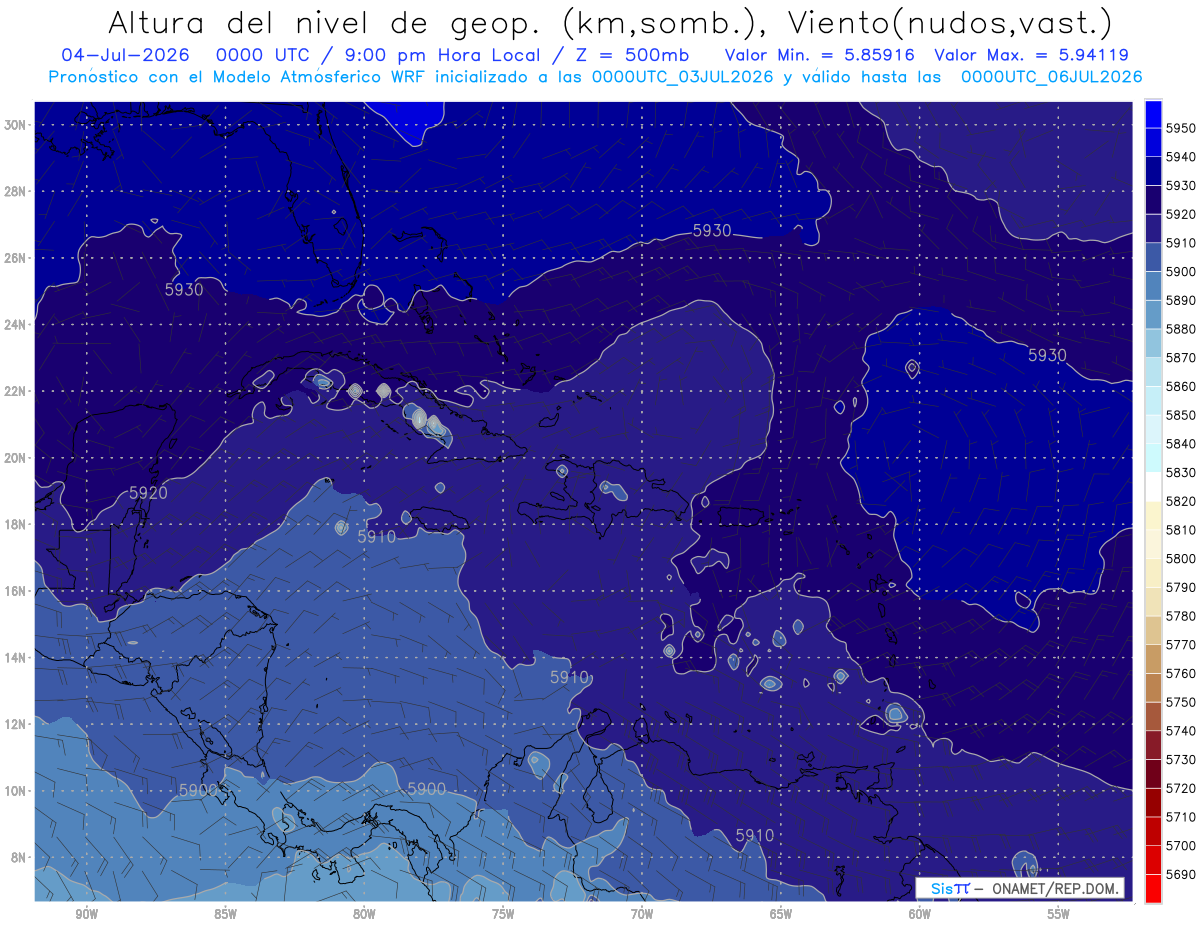1200x927 pixels.
Task: Click the 26N latitude axis label
Action: (x=14, y=258)
